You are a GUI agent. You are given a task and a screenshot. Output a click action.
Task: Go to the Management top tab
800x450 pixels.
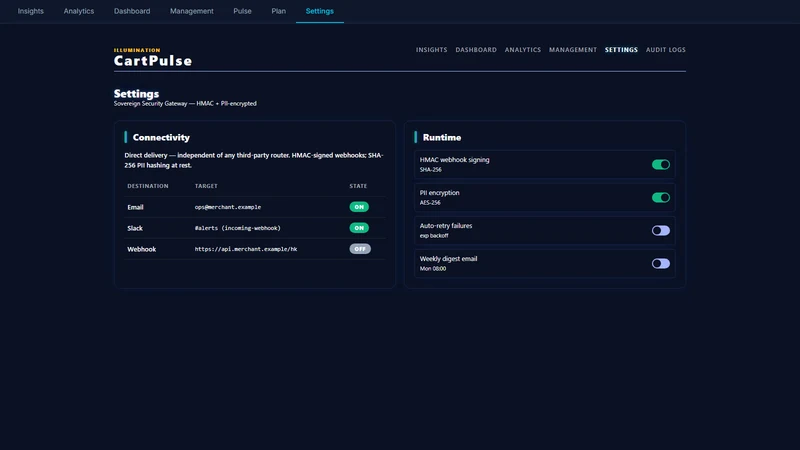[x=192, y=11]
